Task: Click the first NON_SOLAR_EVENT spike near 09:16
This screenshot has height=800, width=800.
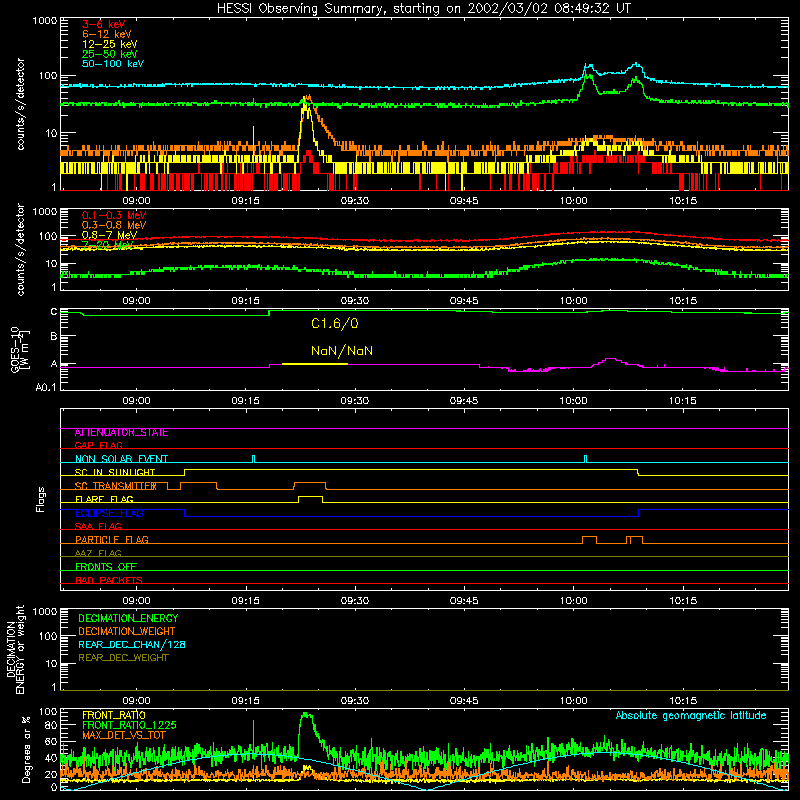Action: click(254, 459)
